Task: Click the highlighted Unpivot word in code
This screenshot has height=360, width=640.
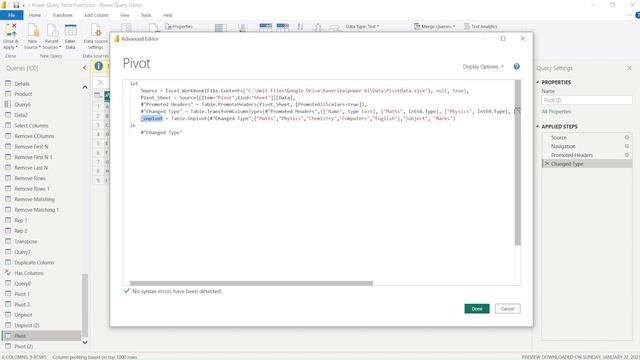Action: 152,118
